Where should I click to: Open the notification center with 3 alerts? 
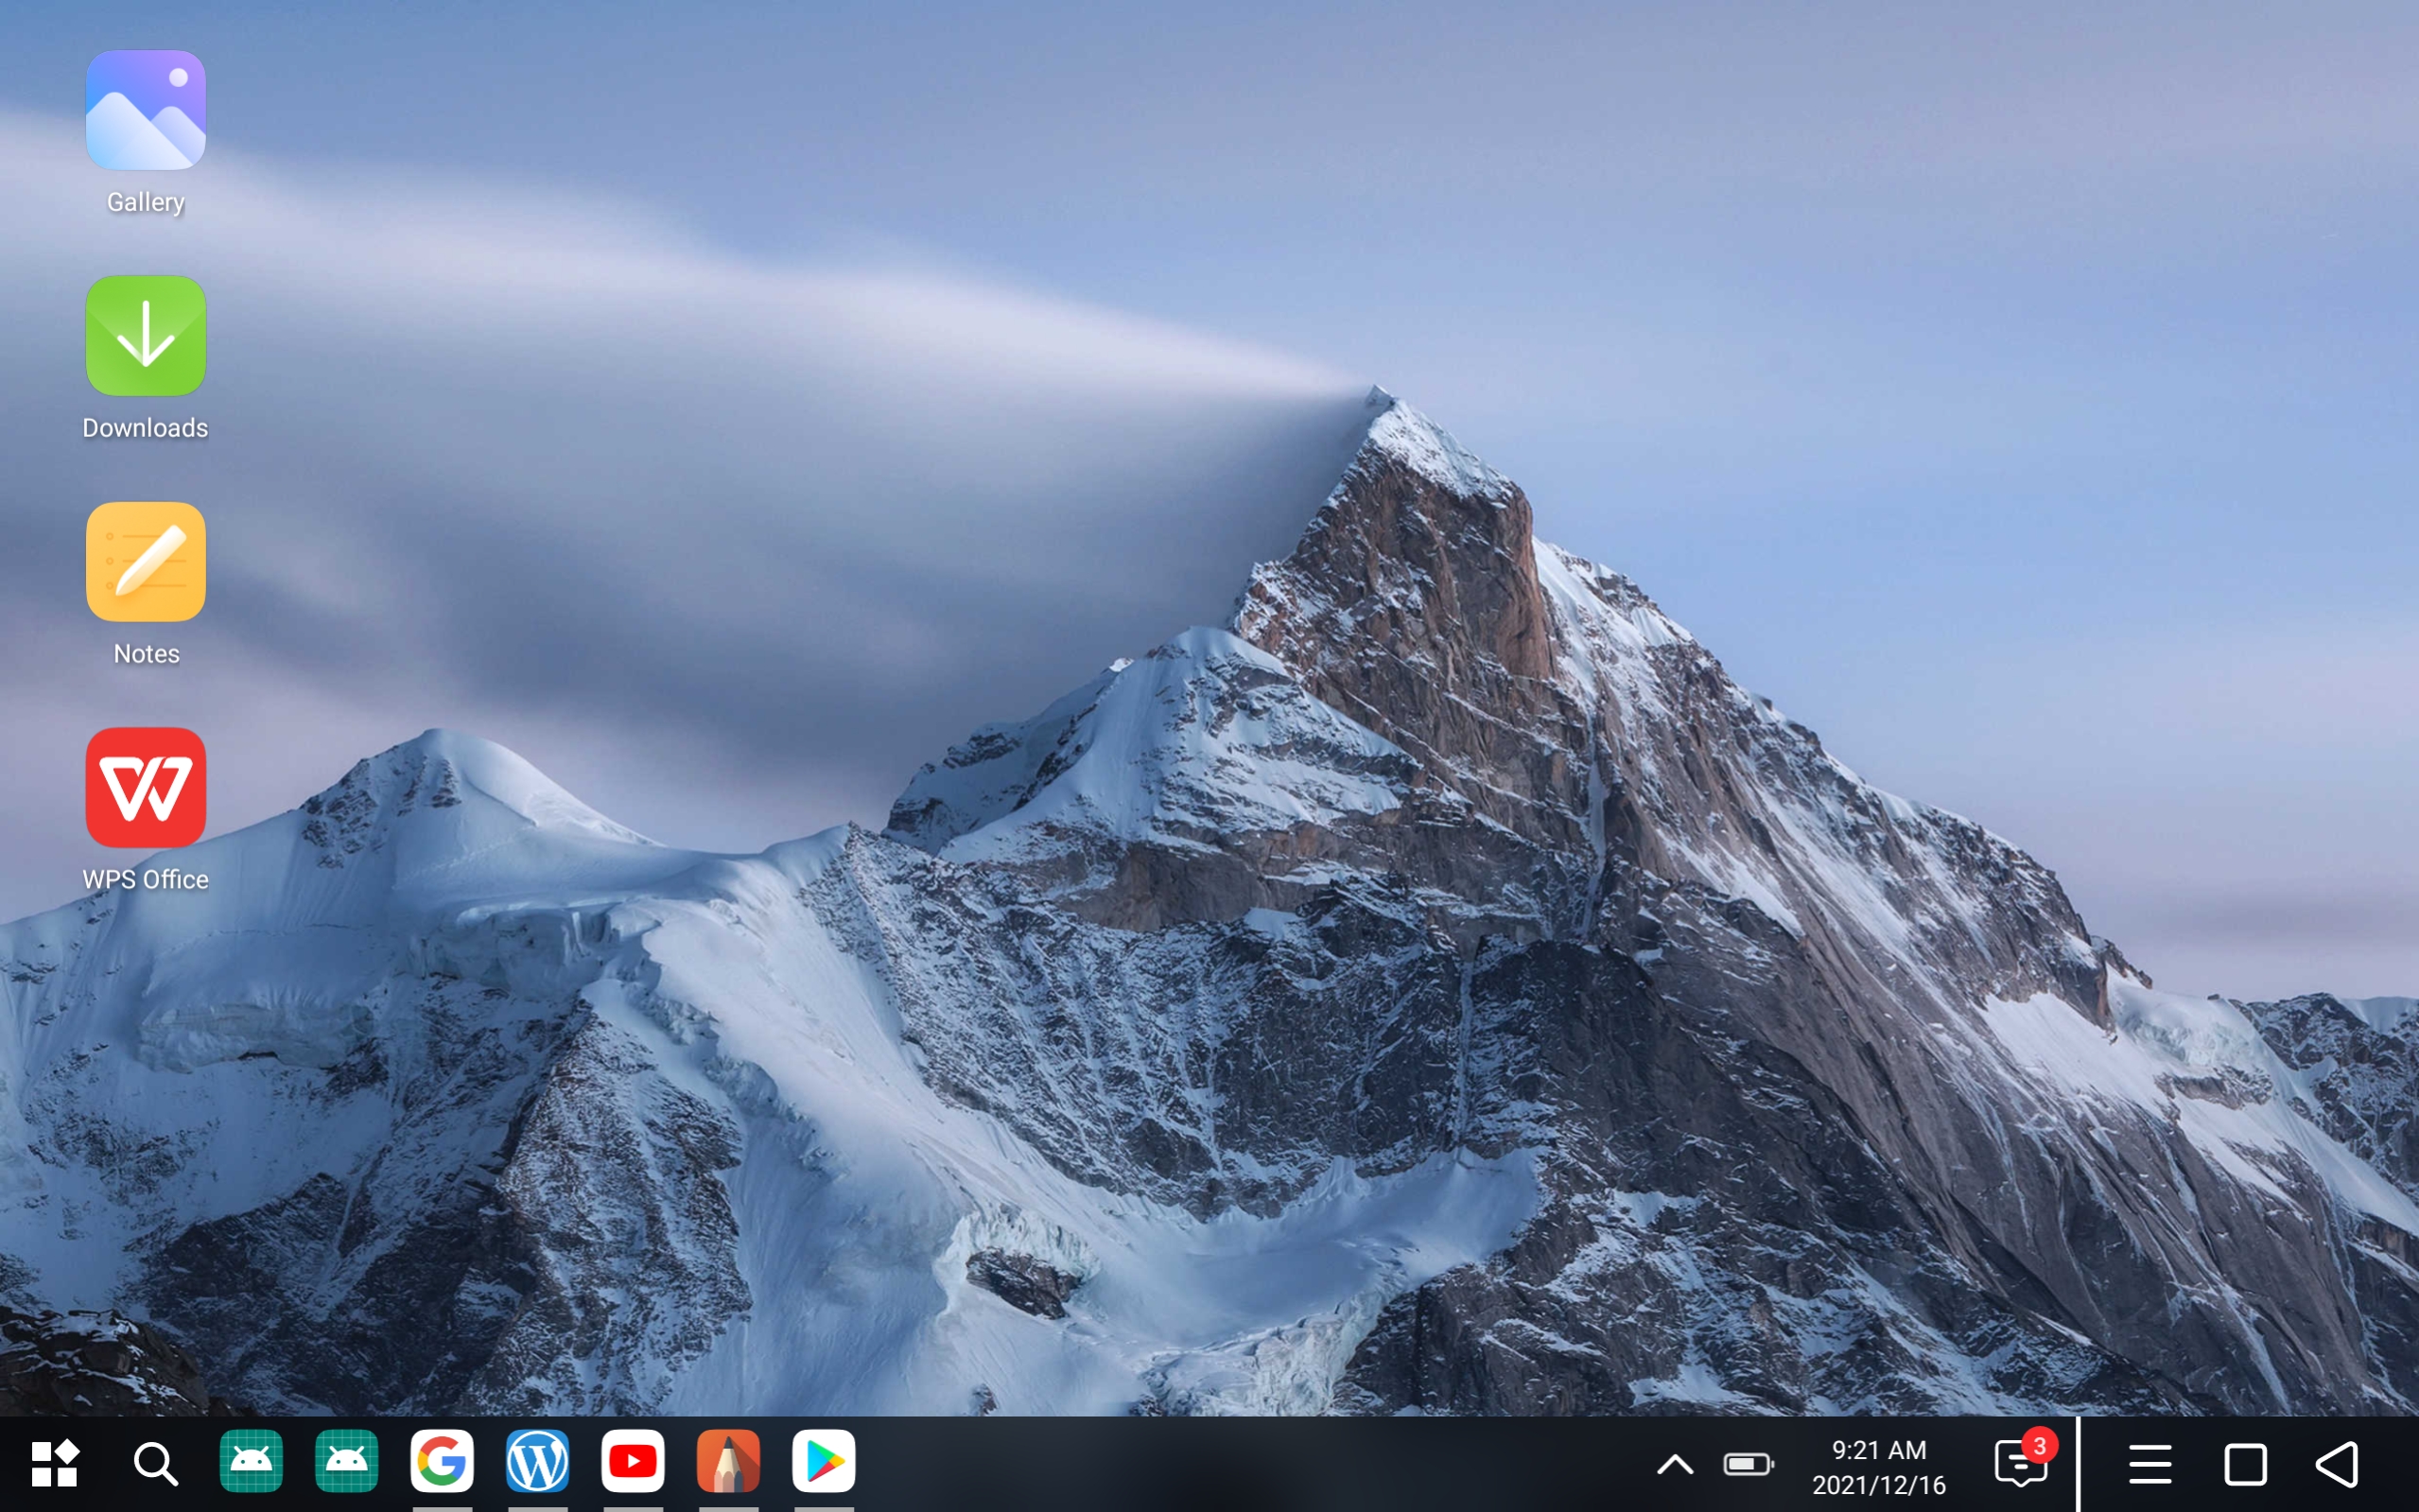tap(2021, 1463)
